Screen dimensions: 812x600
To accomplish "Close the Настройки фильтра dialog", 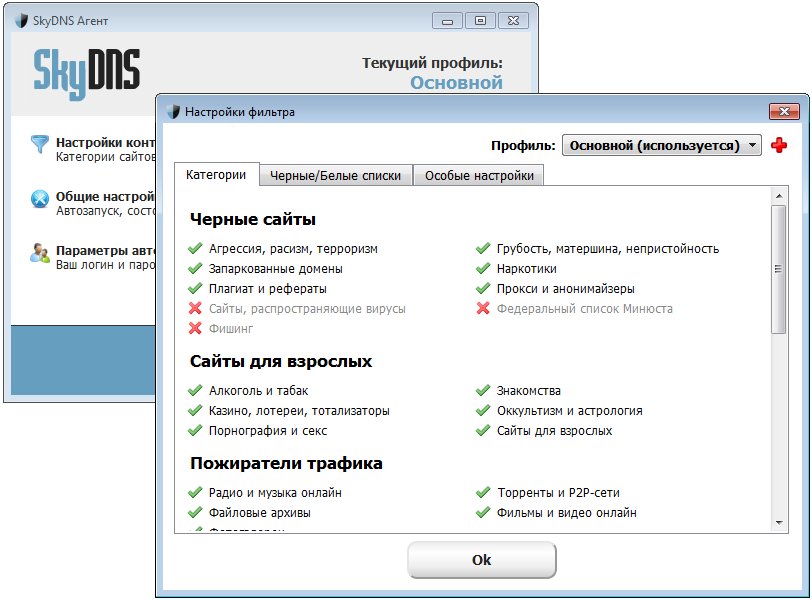I will [784, 111].
